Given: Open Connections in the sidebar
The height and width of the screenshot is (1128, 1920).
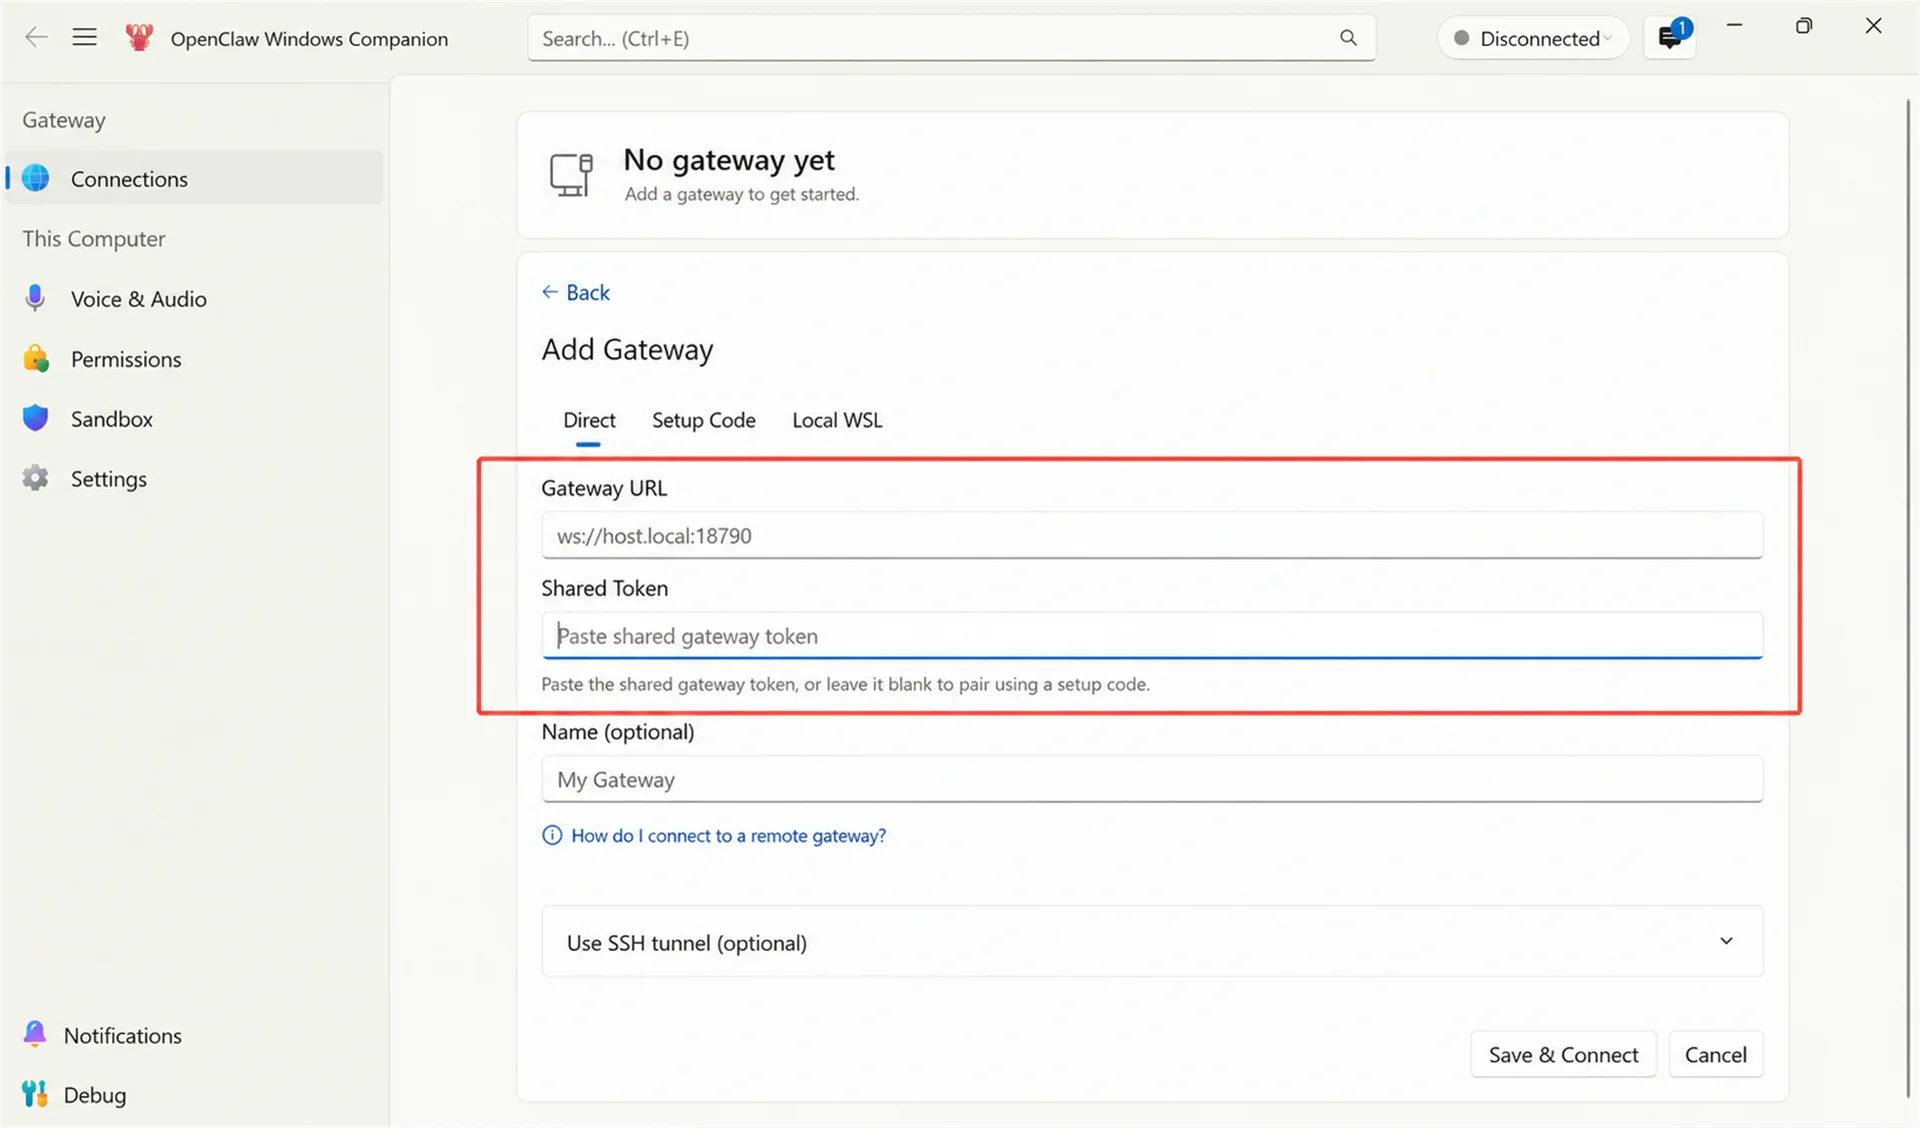Looking at the screenshot, I should (x=195, y=178).
